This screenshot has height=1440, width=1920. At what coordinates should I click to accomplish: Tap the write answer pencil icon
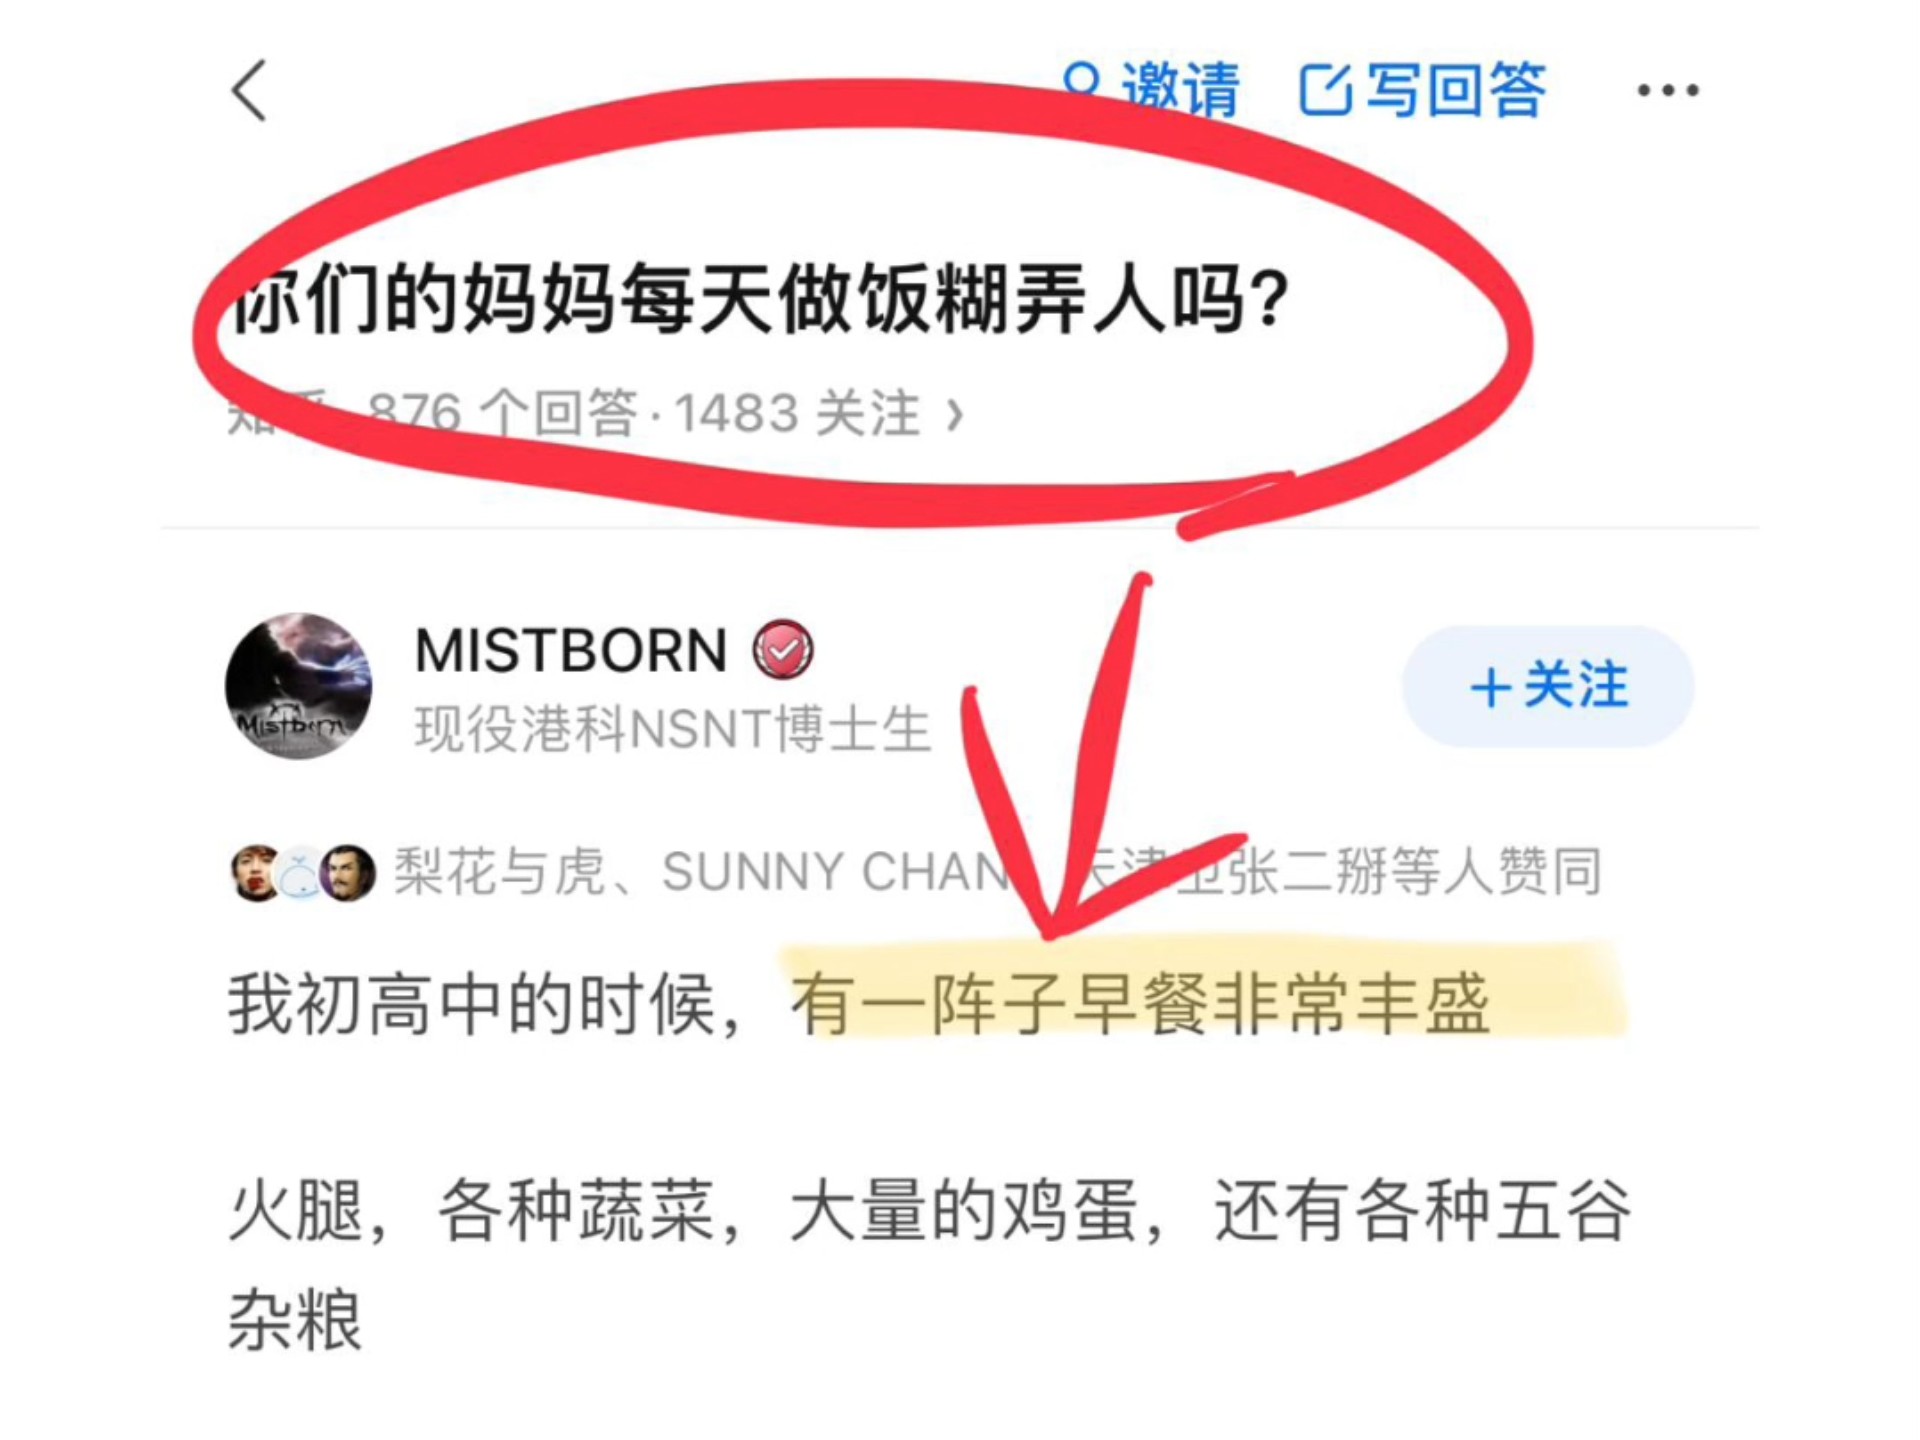1325,90
